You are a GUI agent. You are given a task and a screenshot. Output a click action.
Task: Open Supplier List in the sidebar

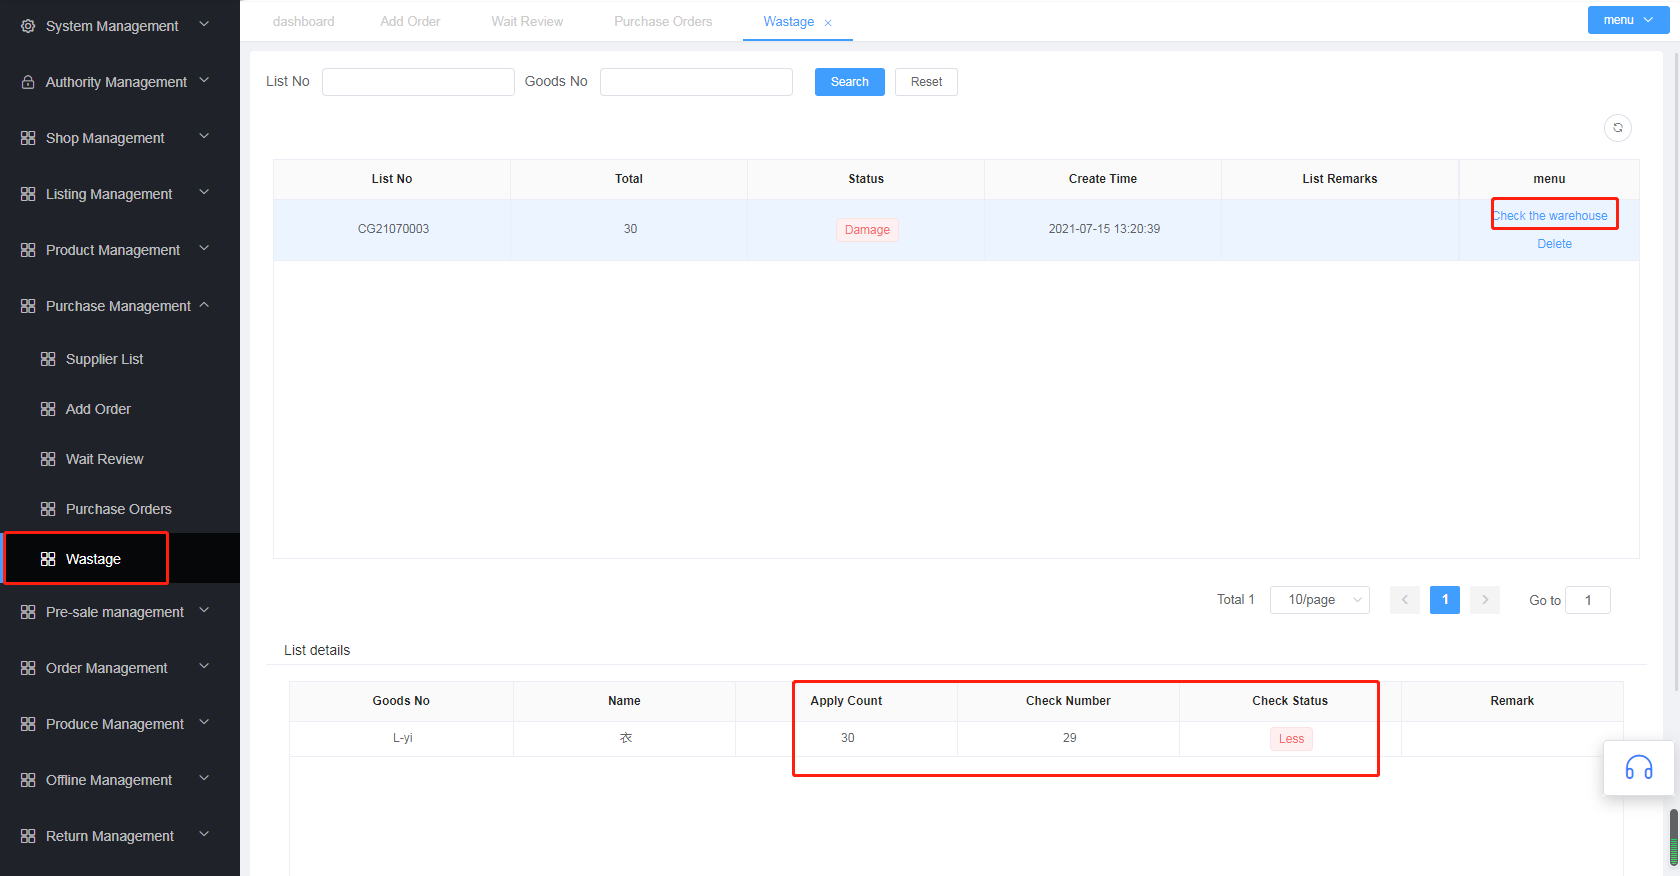104,359
